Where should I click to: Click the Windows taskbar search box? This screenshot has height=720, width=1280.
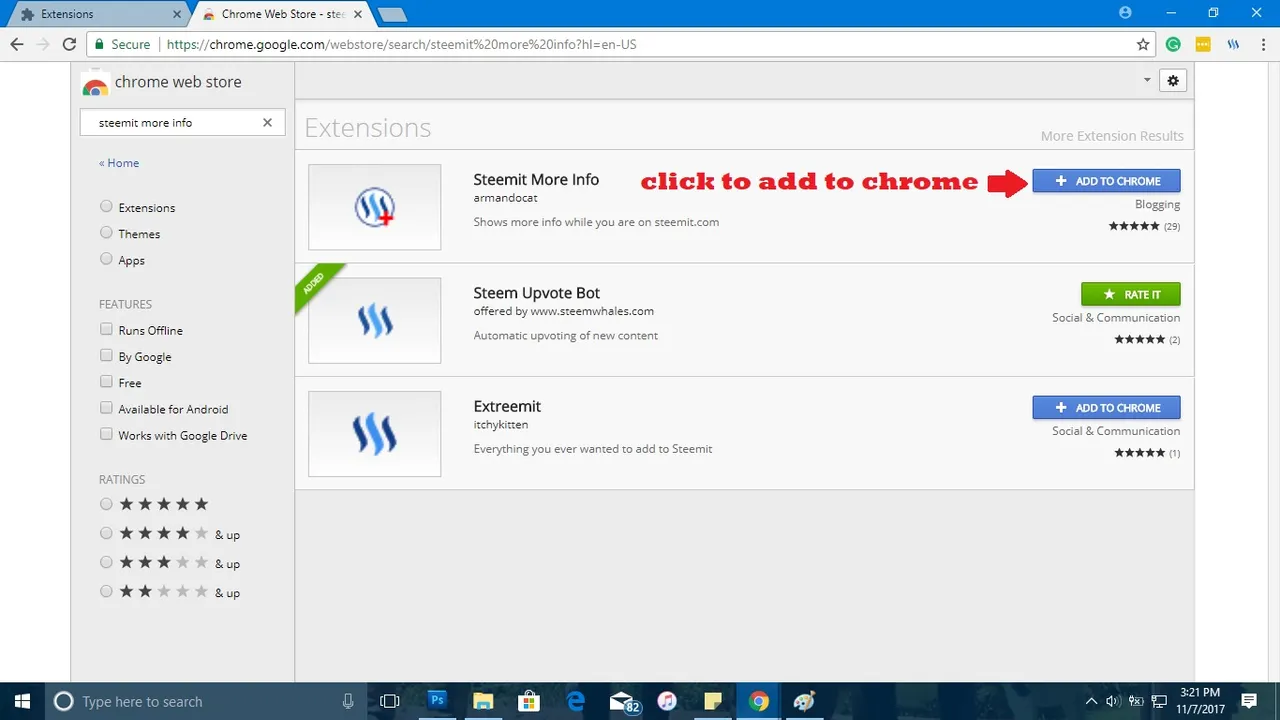(204, 701)
